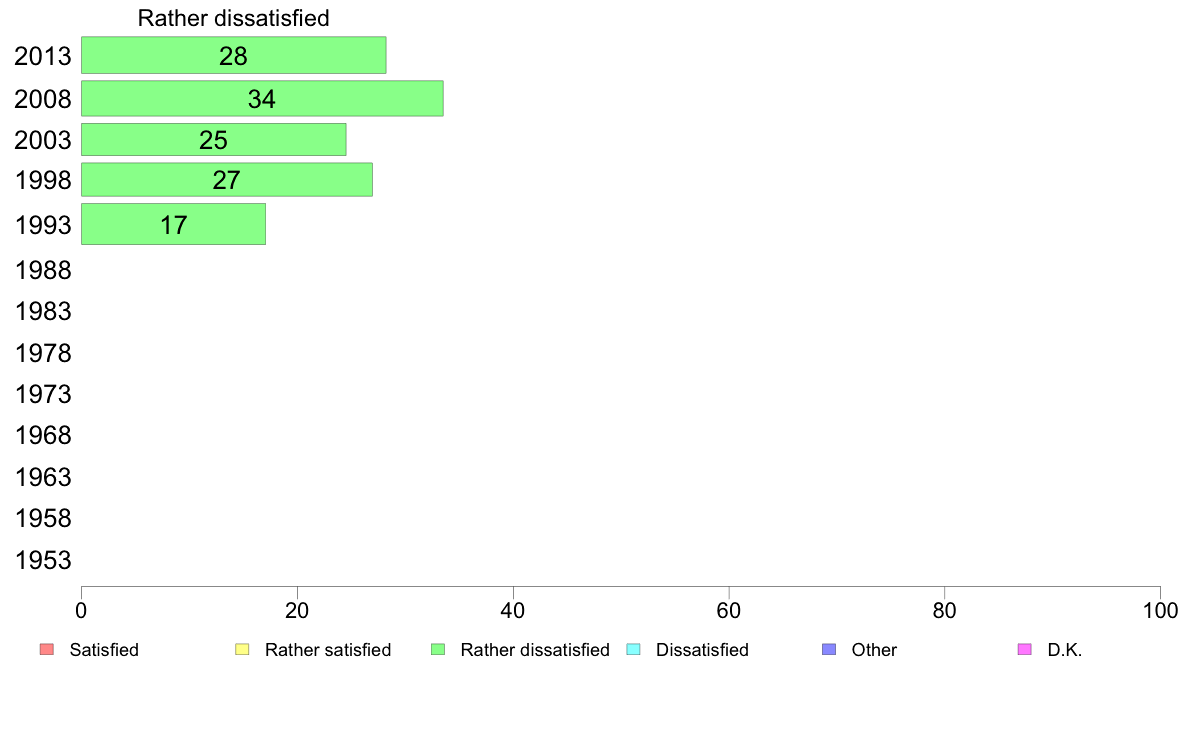Select the 2008 bar showing 34

click(262, 99)
